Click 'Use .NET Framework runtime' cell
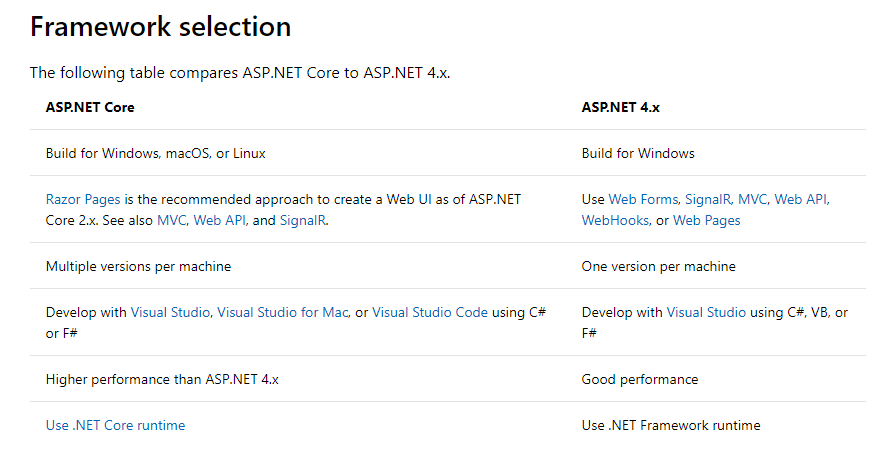879x460 pixels. [x=671, y=425]
